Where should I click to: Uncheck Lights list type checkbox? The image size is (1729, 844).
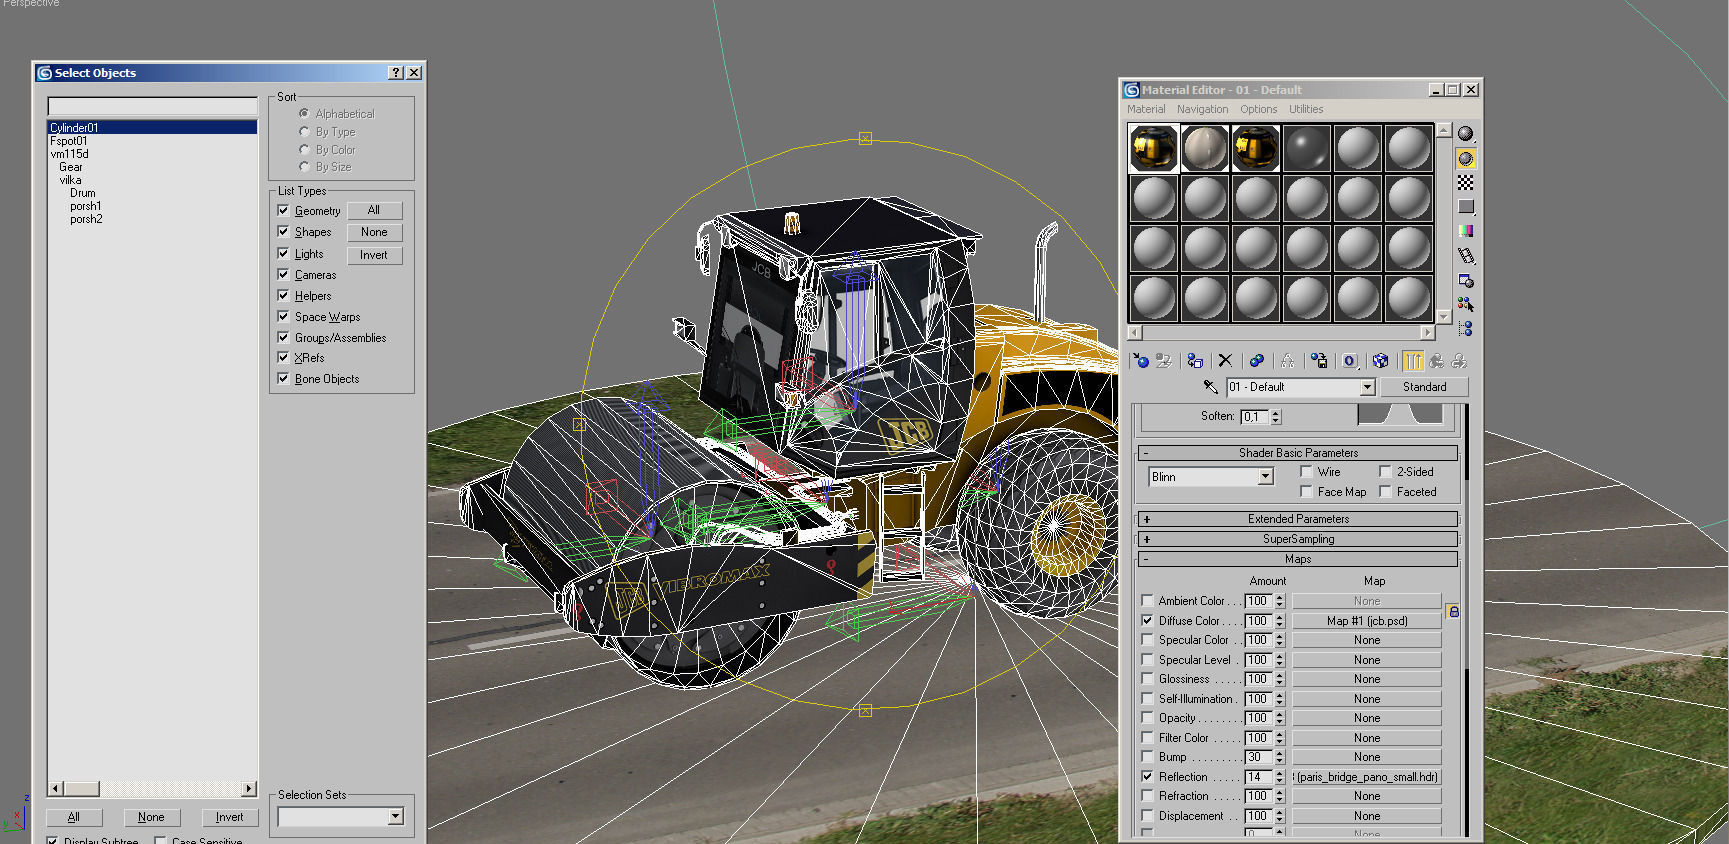tap(283, 253)
